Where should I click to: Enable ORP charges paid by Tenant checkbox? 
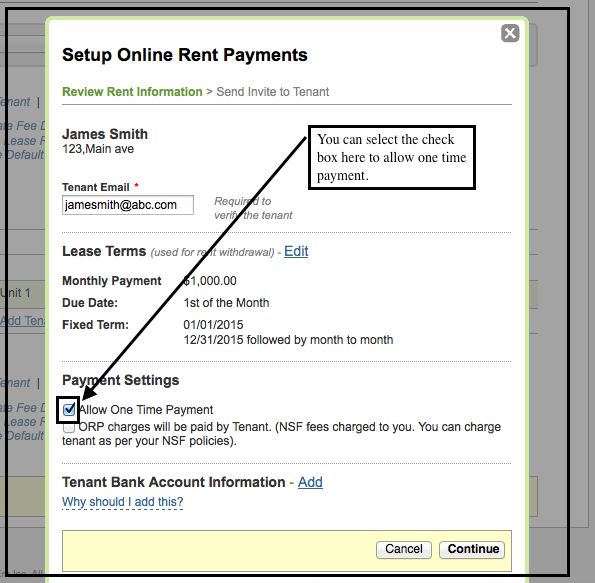(x=69, y=427)
